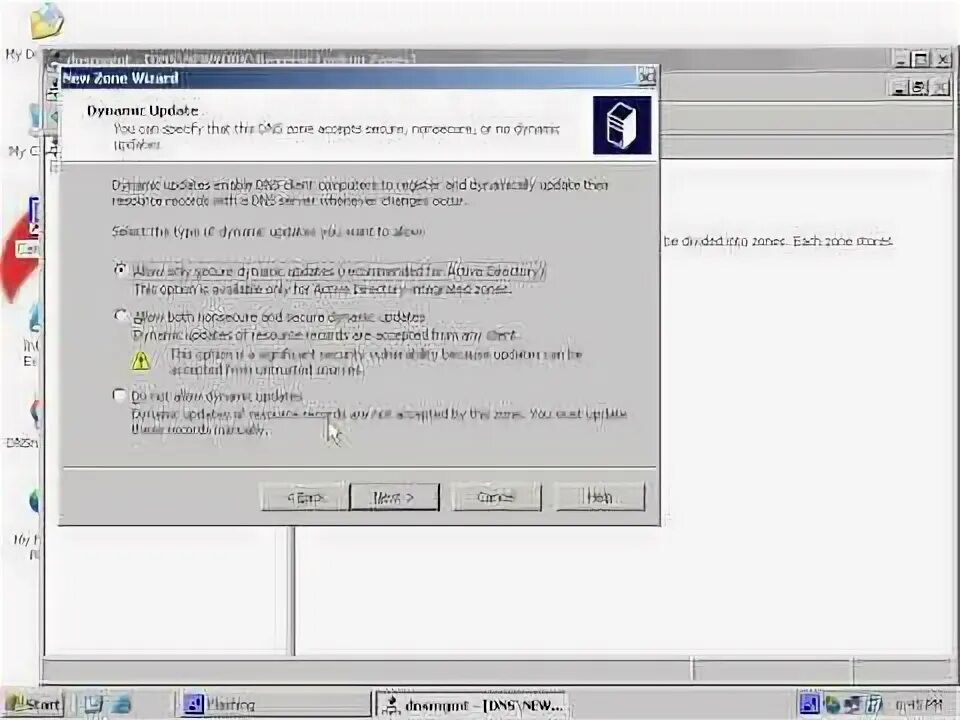
Task: Click the green globe system tray icon
Action: coord(831,705)
